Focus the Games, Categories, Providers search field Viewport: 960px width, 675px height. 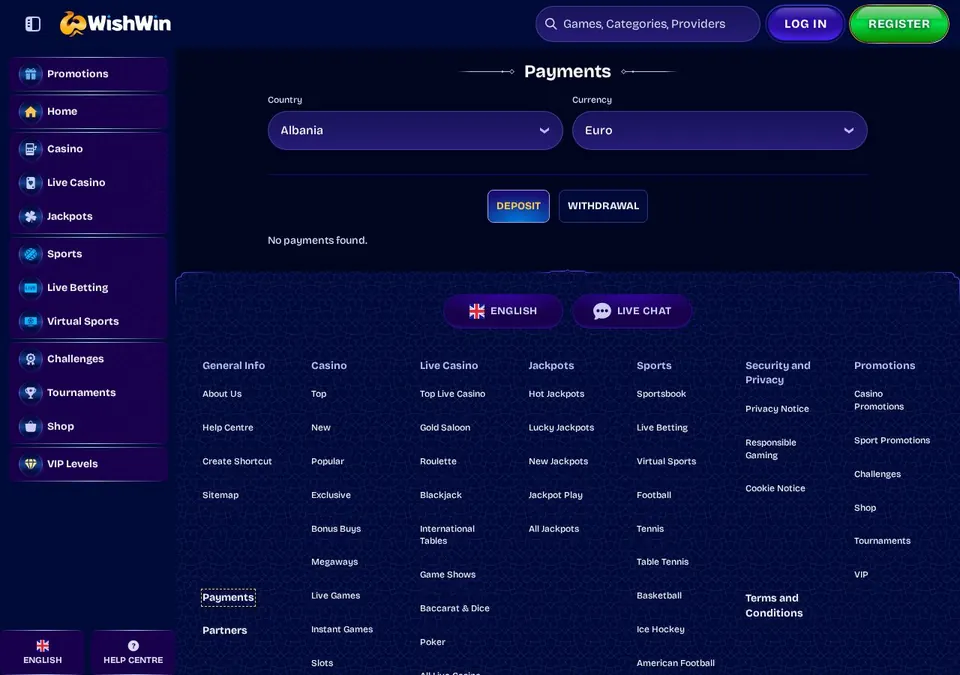coord(648,24)
